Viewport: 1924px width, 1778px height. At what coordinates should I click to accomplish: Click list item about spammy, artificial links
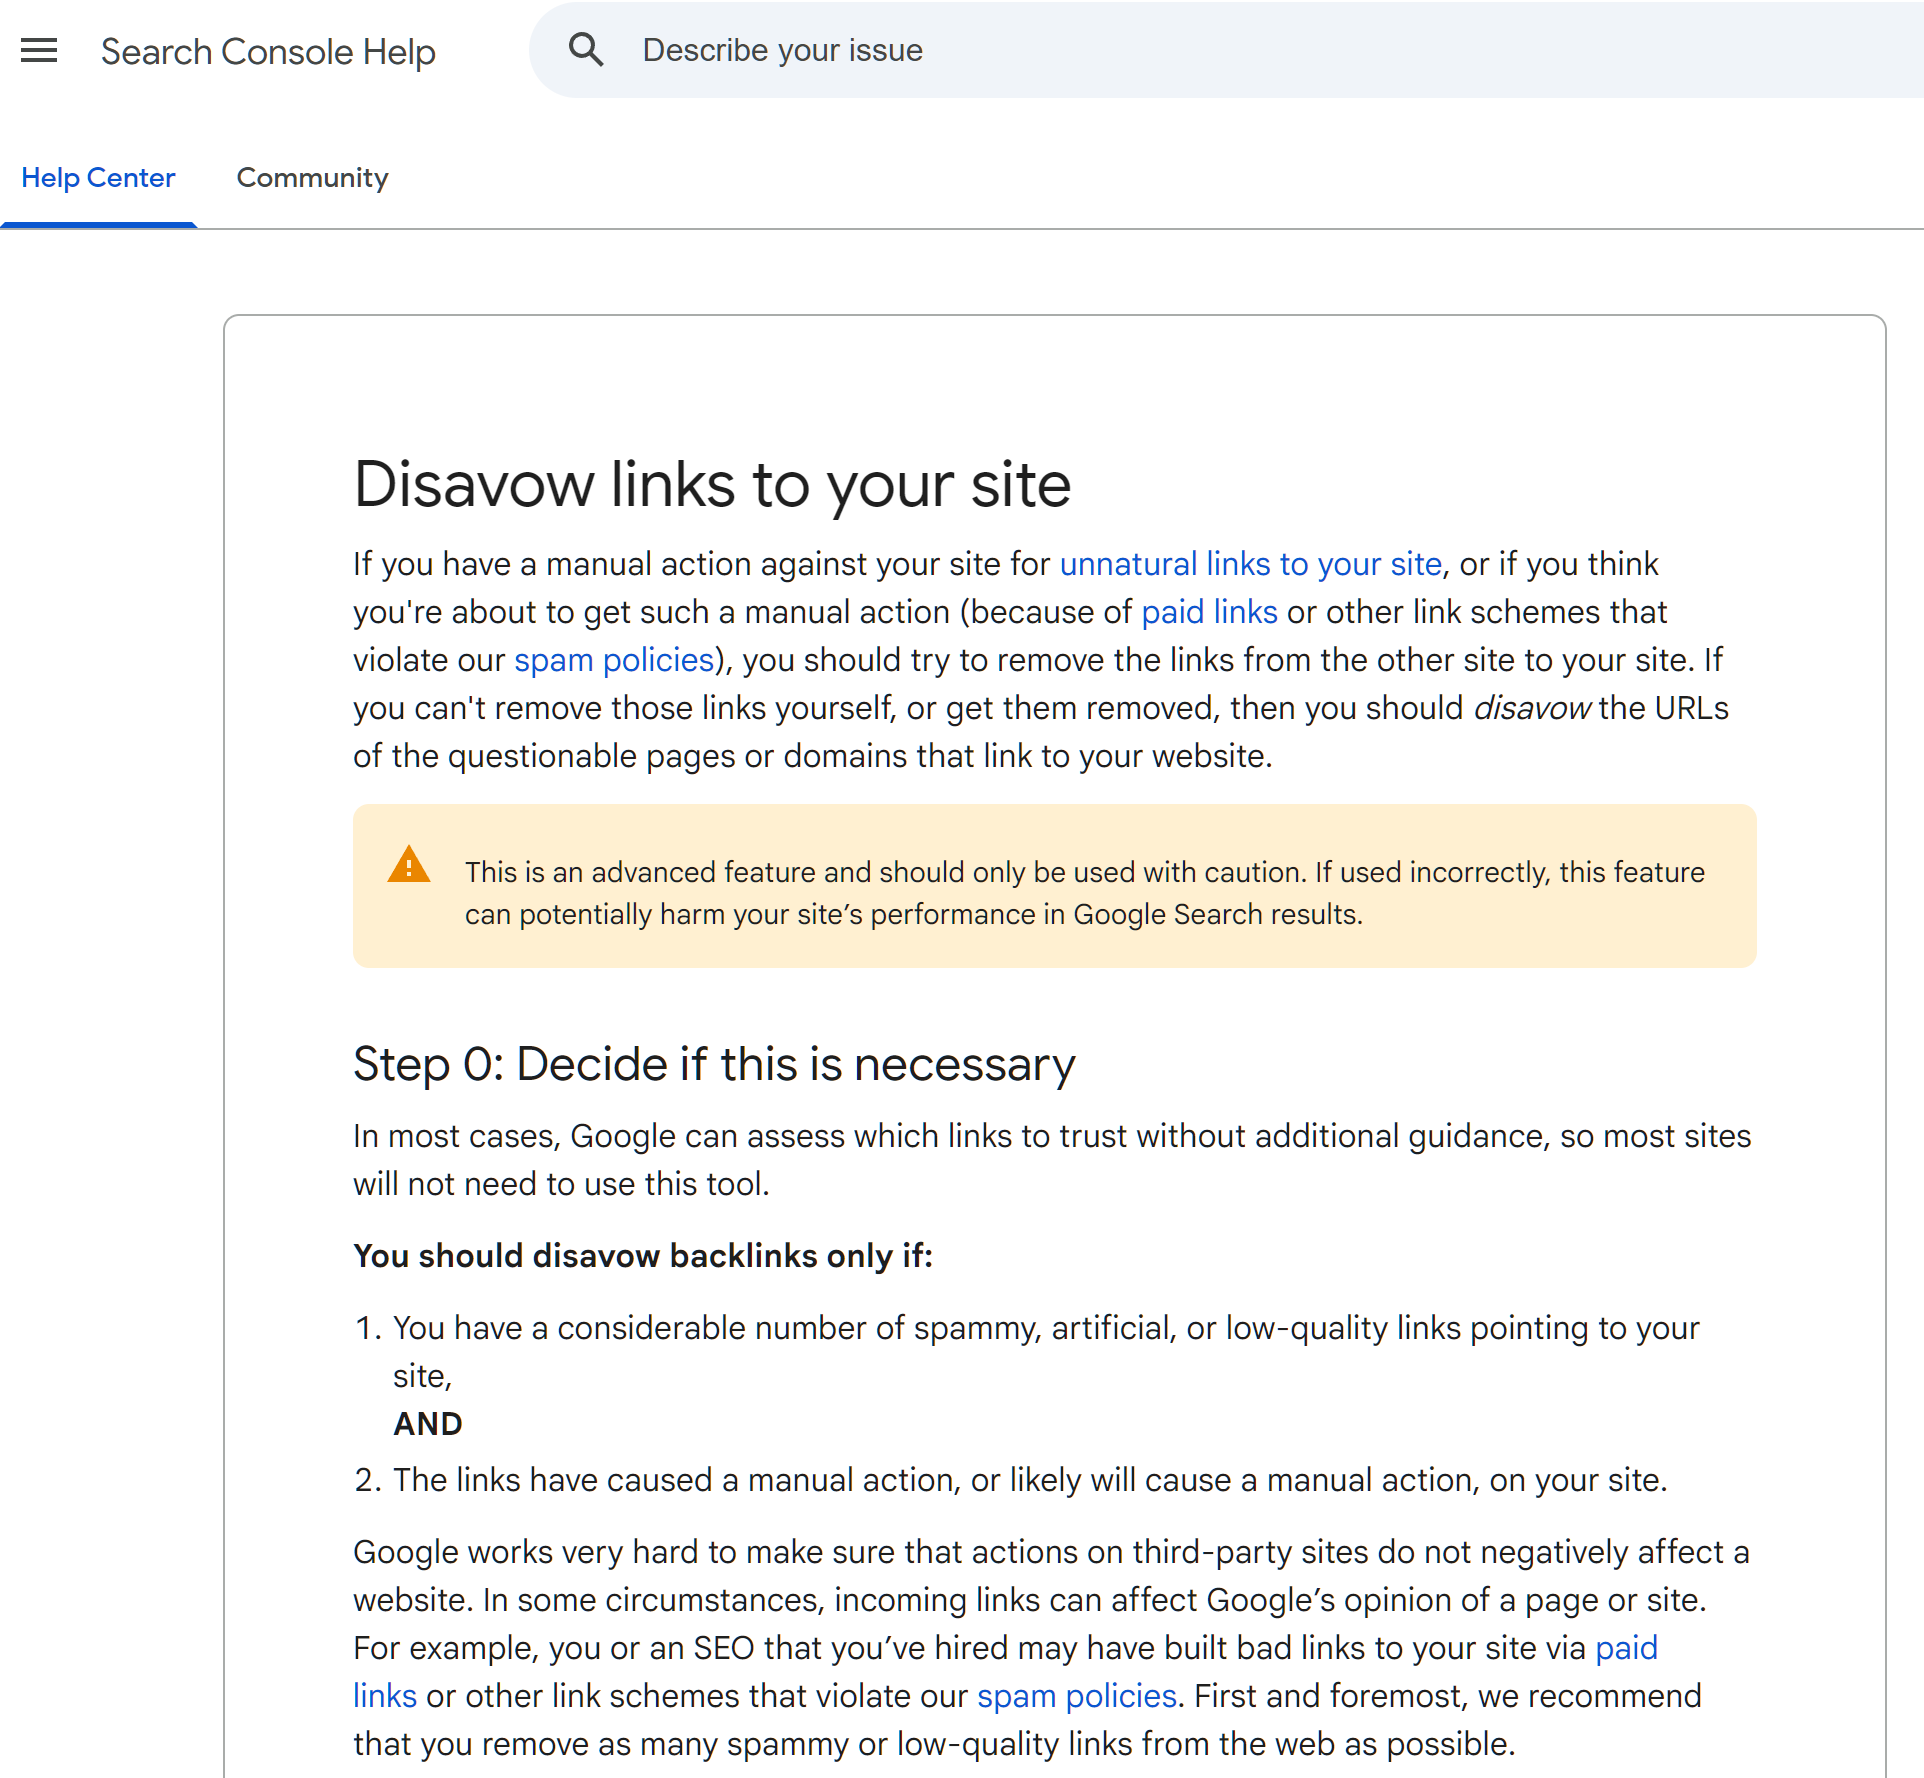(x=1045, y=1329)
